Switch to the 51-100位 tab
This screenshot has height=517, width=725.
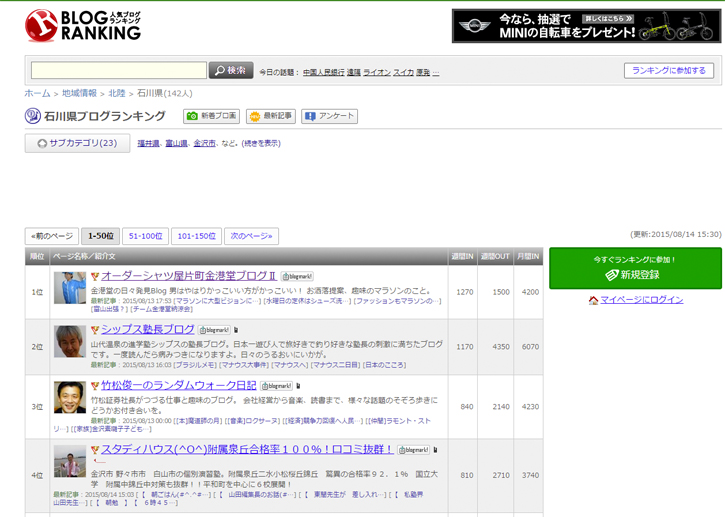(x=145, y=236)
